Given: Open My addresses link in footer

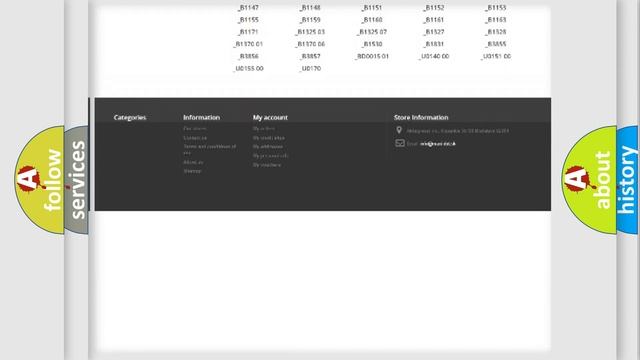Looking at the screenshot, I should pos(268,147).
